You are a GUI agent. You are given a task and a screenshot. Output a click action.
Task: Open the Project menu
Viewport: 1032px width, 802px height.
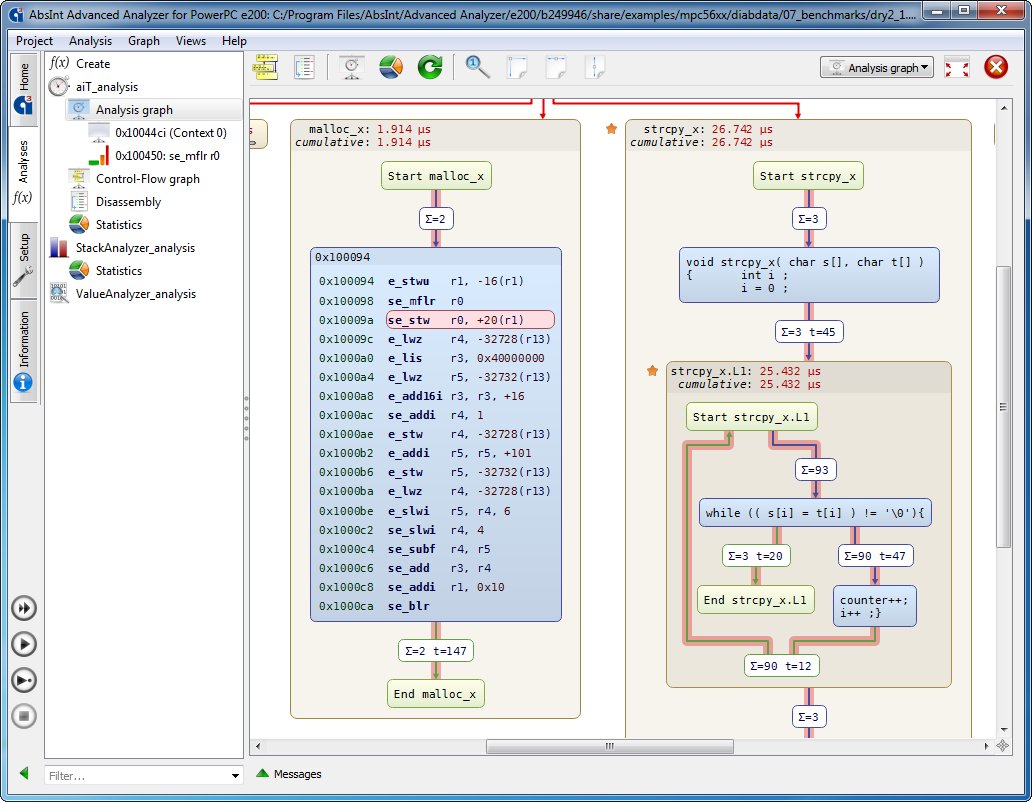pos(34,41)
